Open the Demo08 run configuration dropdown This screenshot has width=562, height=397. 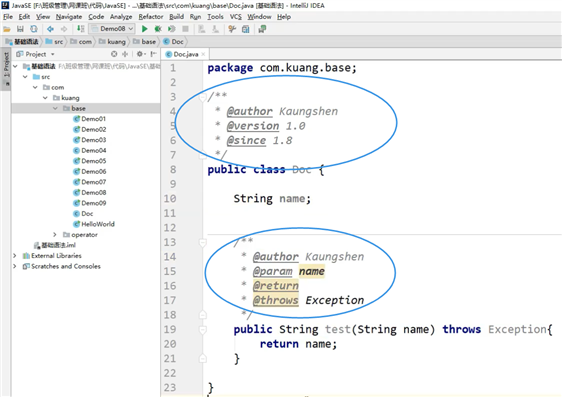pos(112,29)
